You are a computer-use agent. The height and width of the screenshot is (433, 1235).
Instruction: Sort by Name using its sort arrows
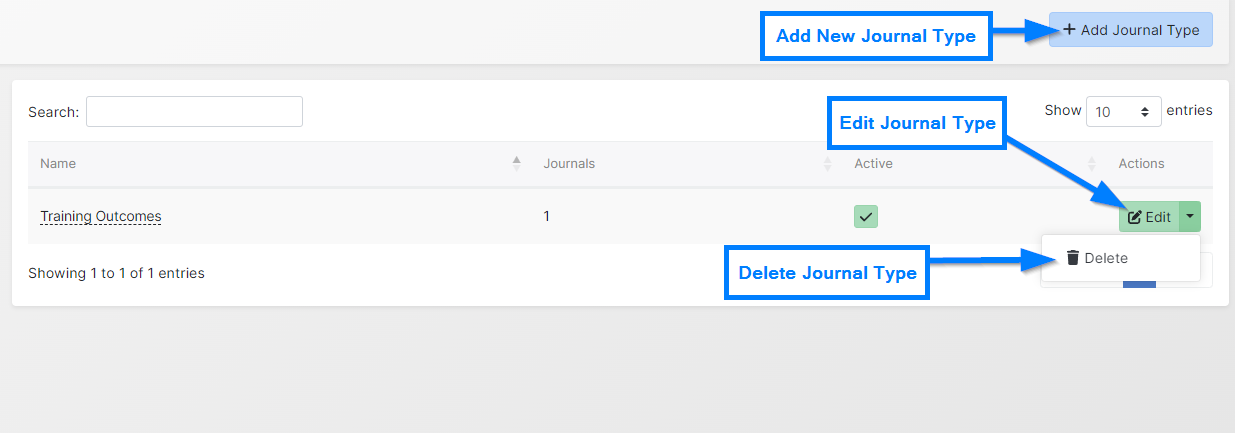pos(516,163)
